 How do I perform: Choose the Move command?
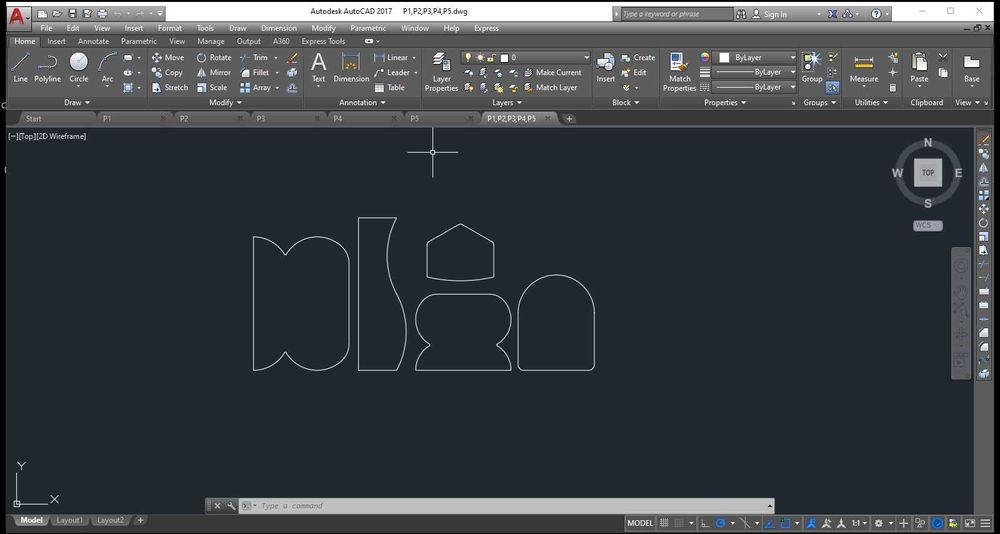click(x=168, y=57)
